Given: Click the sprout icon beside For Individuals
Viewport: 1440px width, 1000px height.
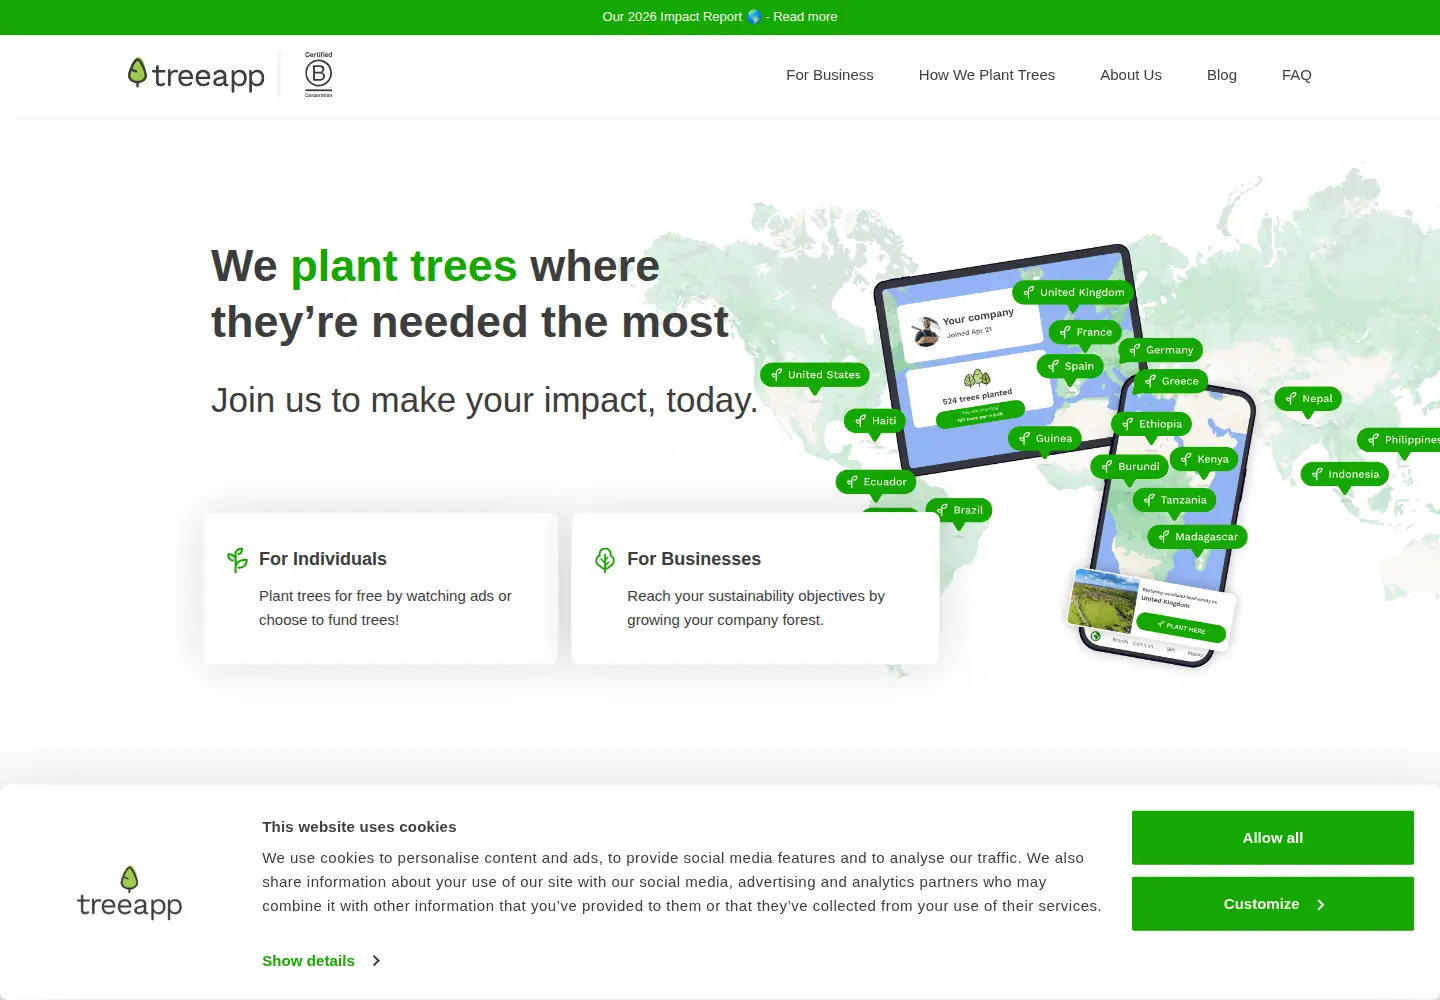Looking at the screenshot, I should [x=237, y=560].
